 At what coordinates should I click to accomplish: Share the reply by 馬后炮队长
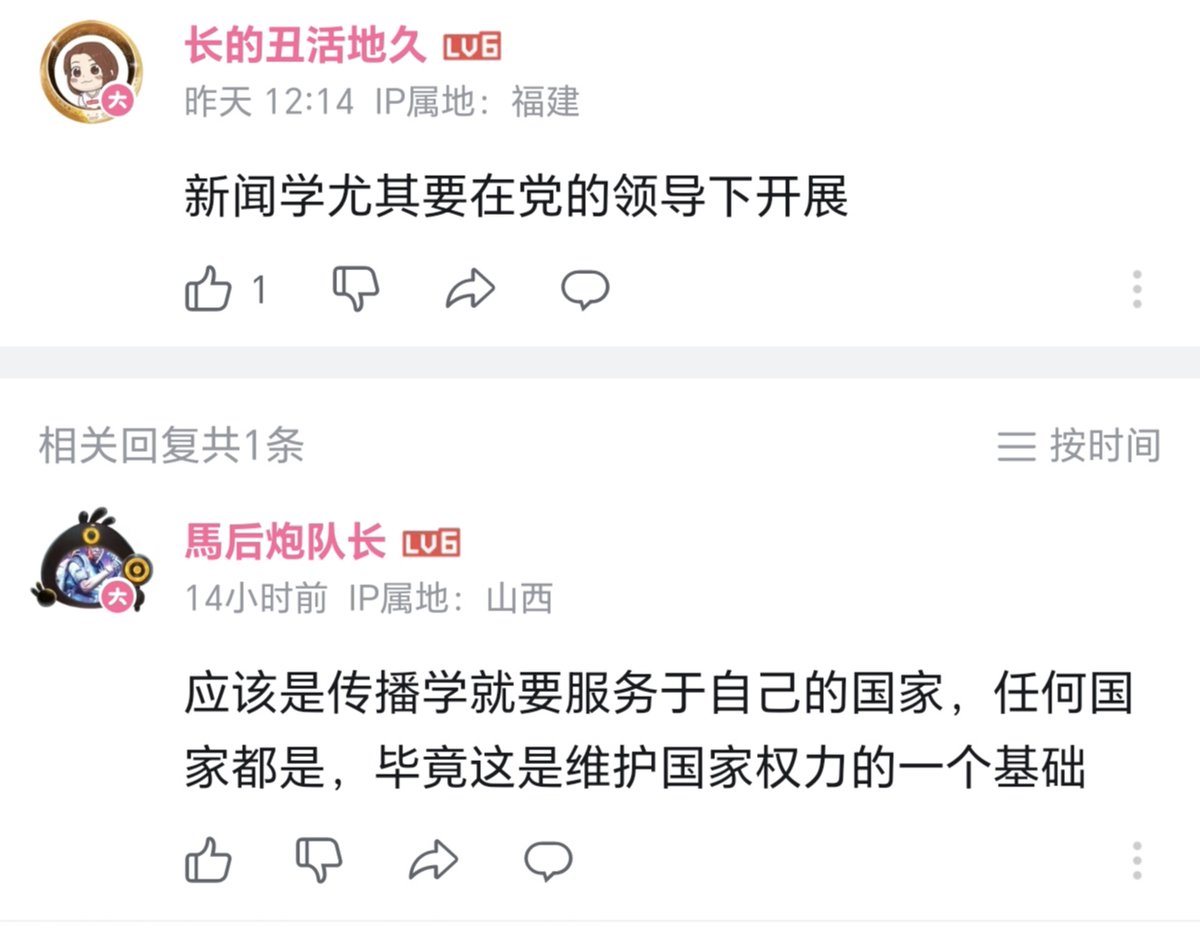[434, 860]
